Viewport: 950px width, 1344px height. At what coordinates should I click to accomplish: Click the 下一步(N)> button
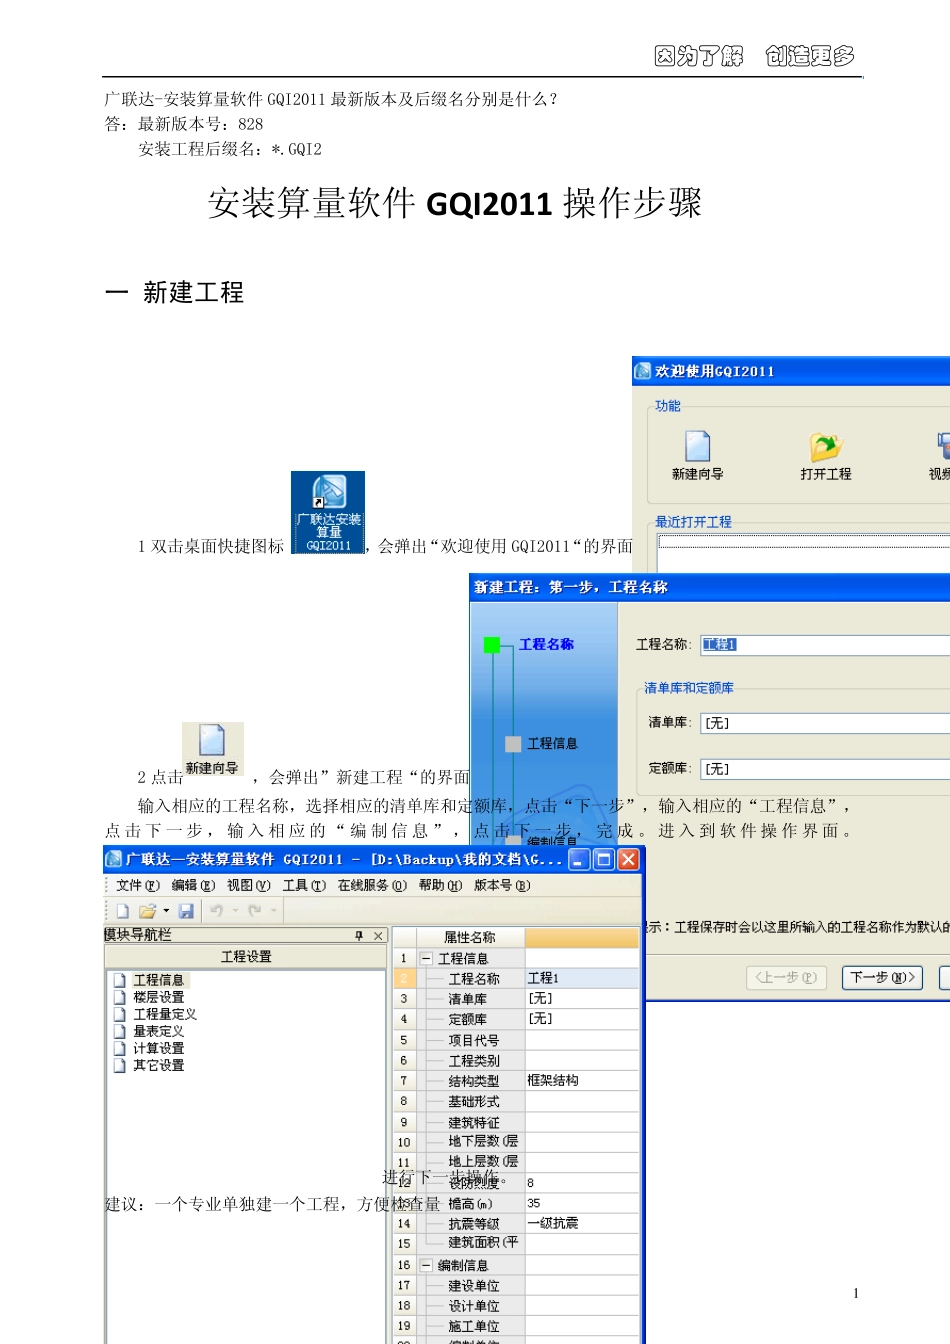883,977
